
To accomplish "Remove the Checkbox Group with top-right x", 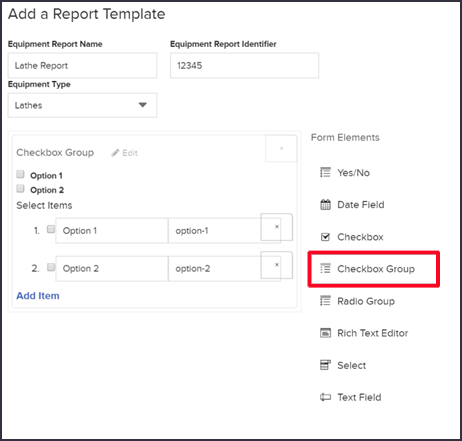I will [281, 148].
